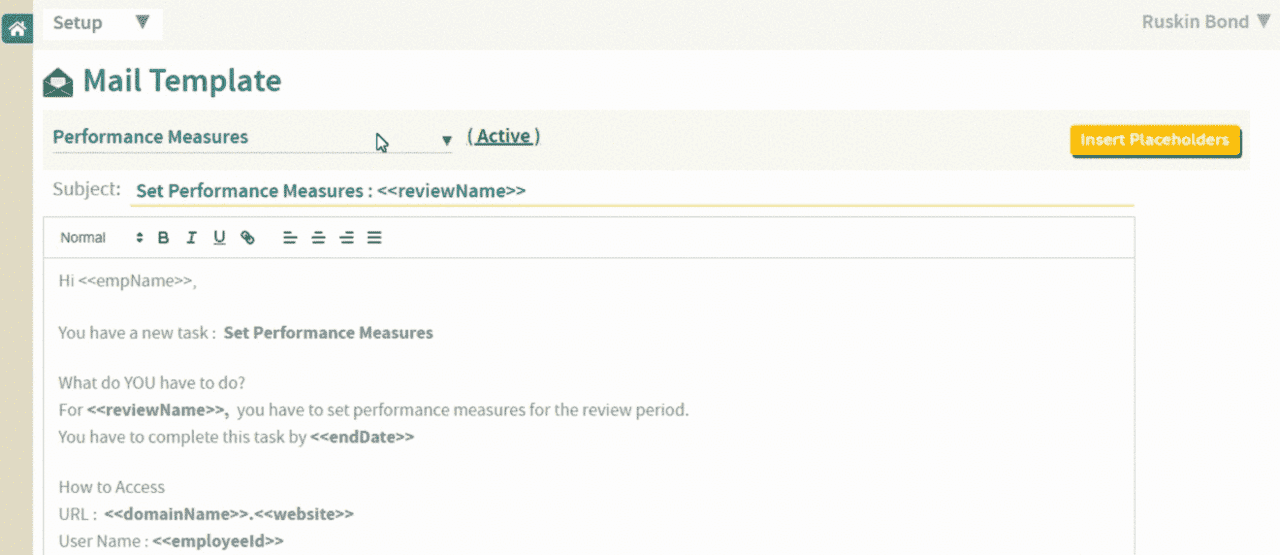Click the greeting line Hi <<empName>>
This screenshot has height=555, width=1280.
127,282
